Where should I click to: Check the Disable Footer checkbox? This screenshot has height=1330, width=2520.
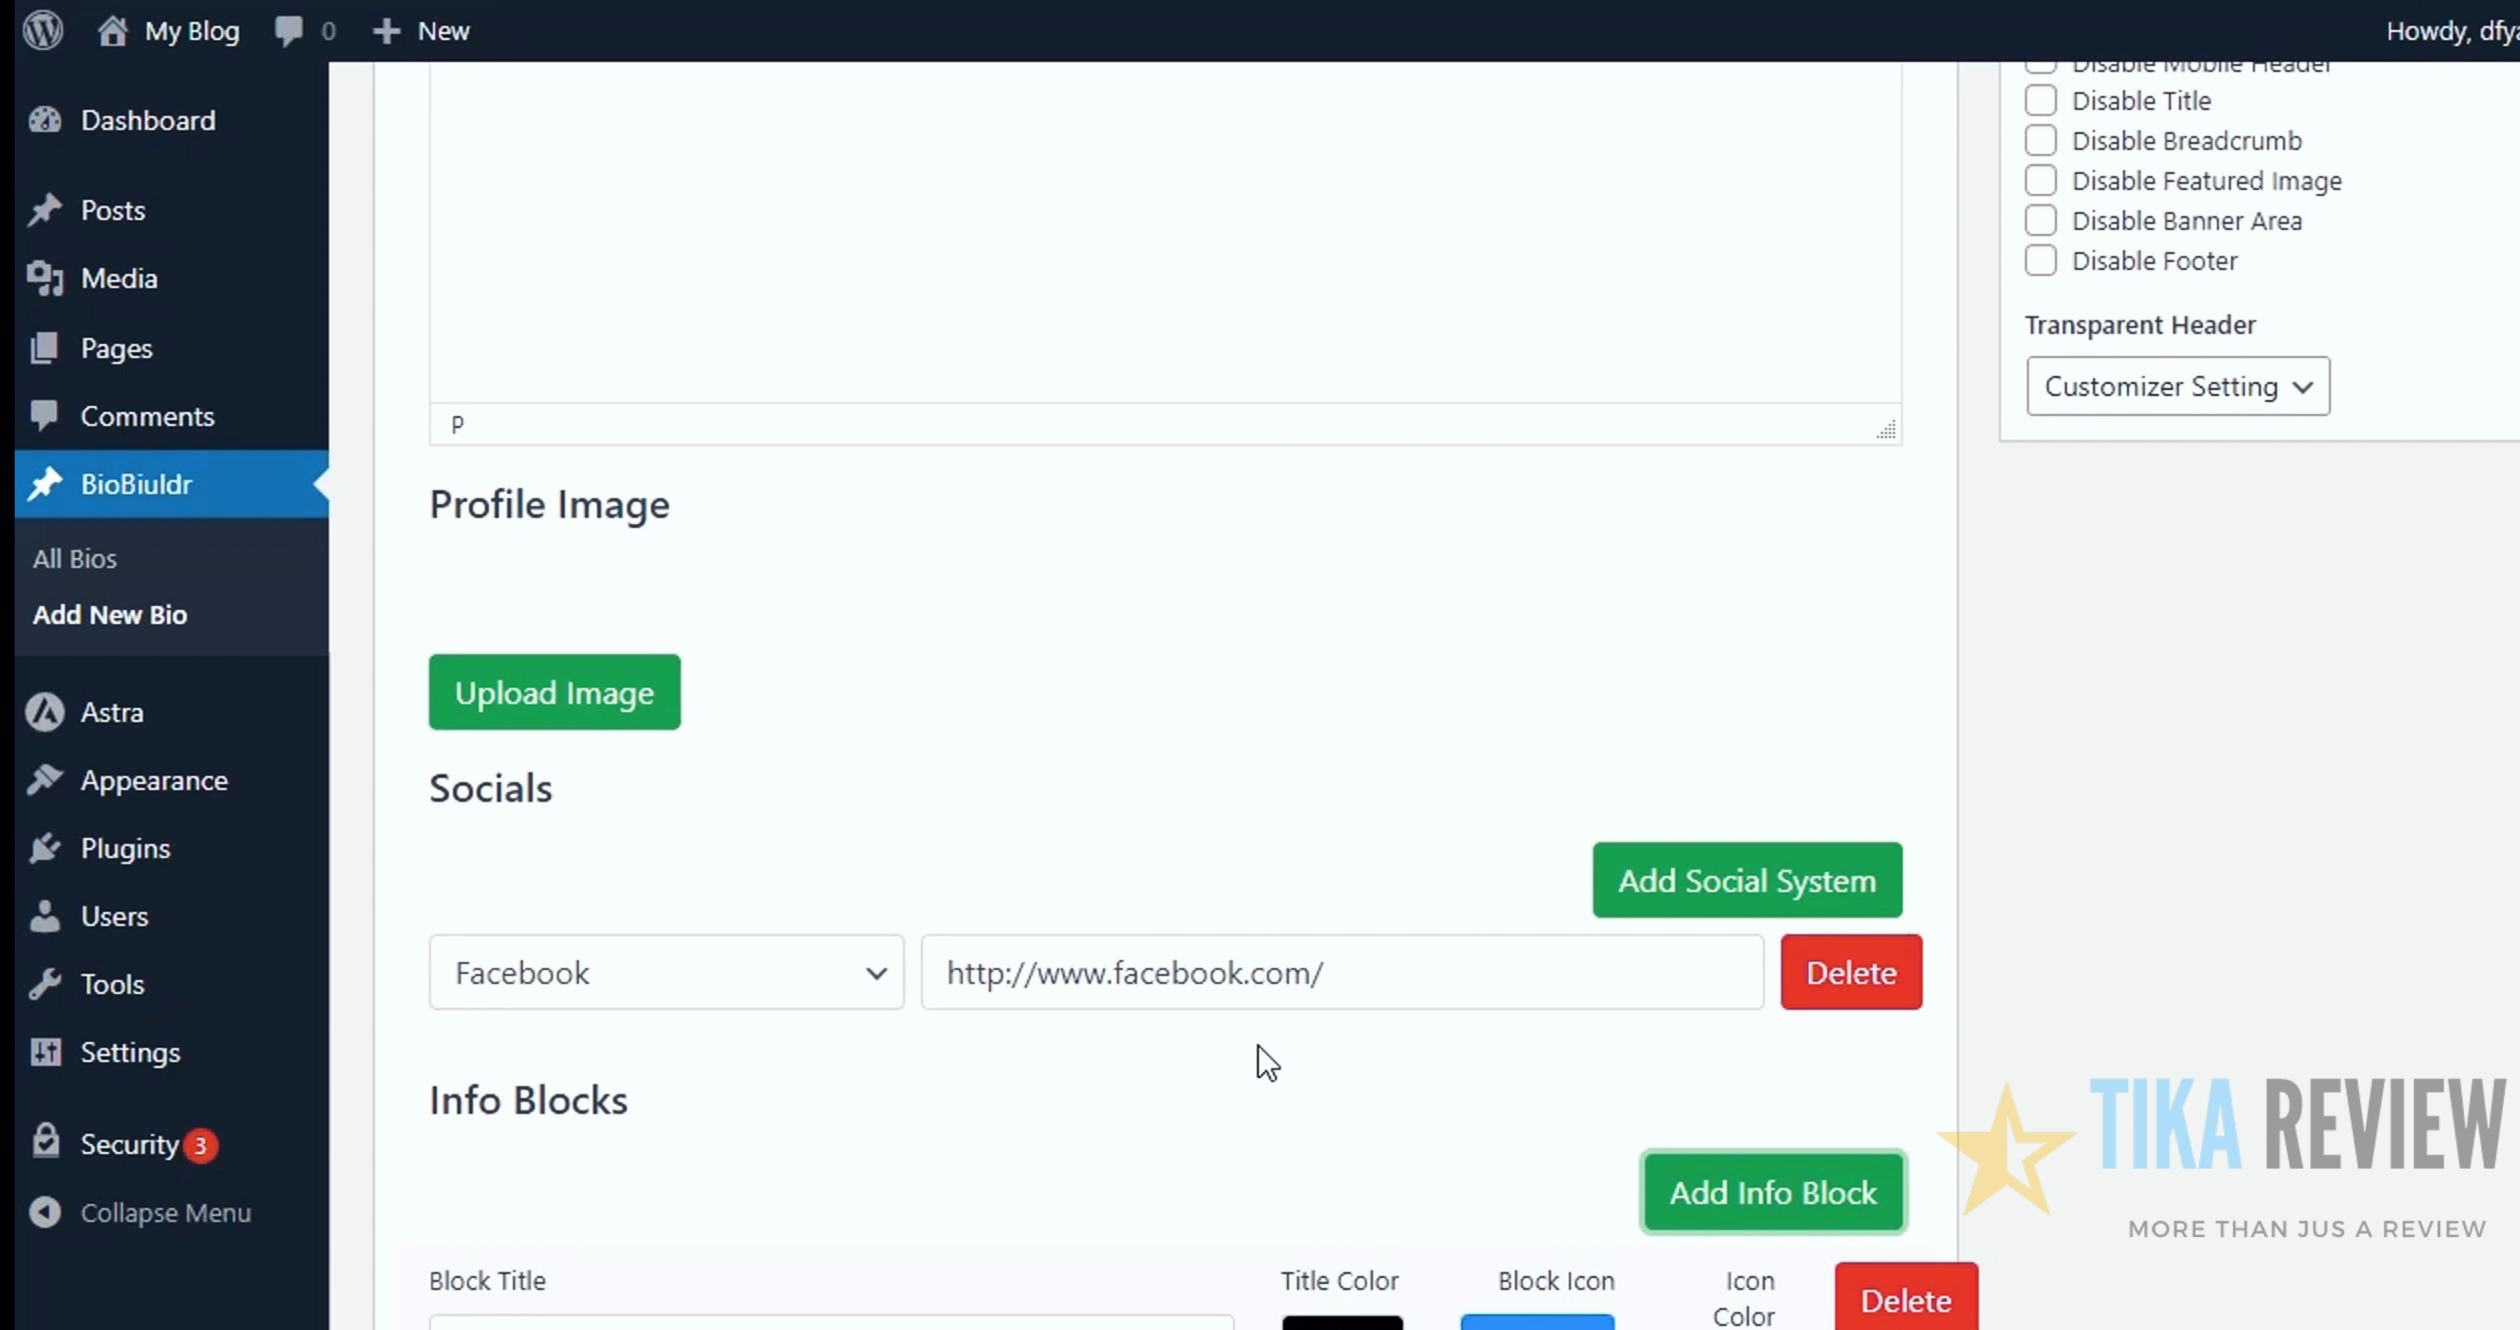click(x=2040, y=260)
